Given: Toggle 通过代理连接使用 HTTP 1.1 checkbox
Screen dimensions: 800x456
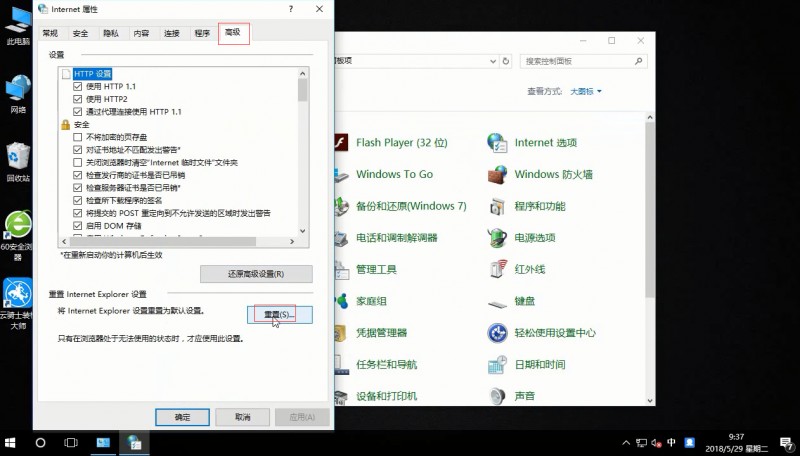Looking at the screenshot, I should 78,112.
